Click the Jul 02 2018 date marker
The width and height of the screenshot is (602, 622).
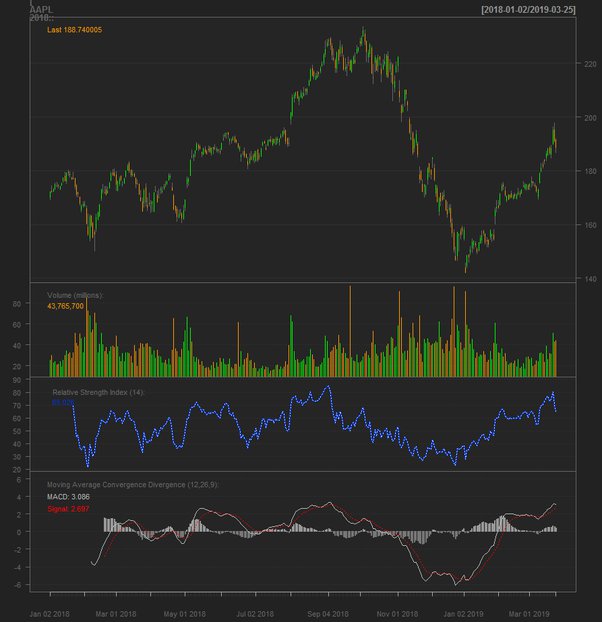pyautogui.click(x=255, y=613)
